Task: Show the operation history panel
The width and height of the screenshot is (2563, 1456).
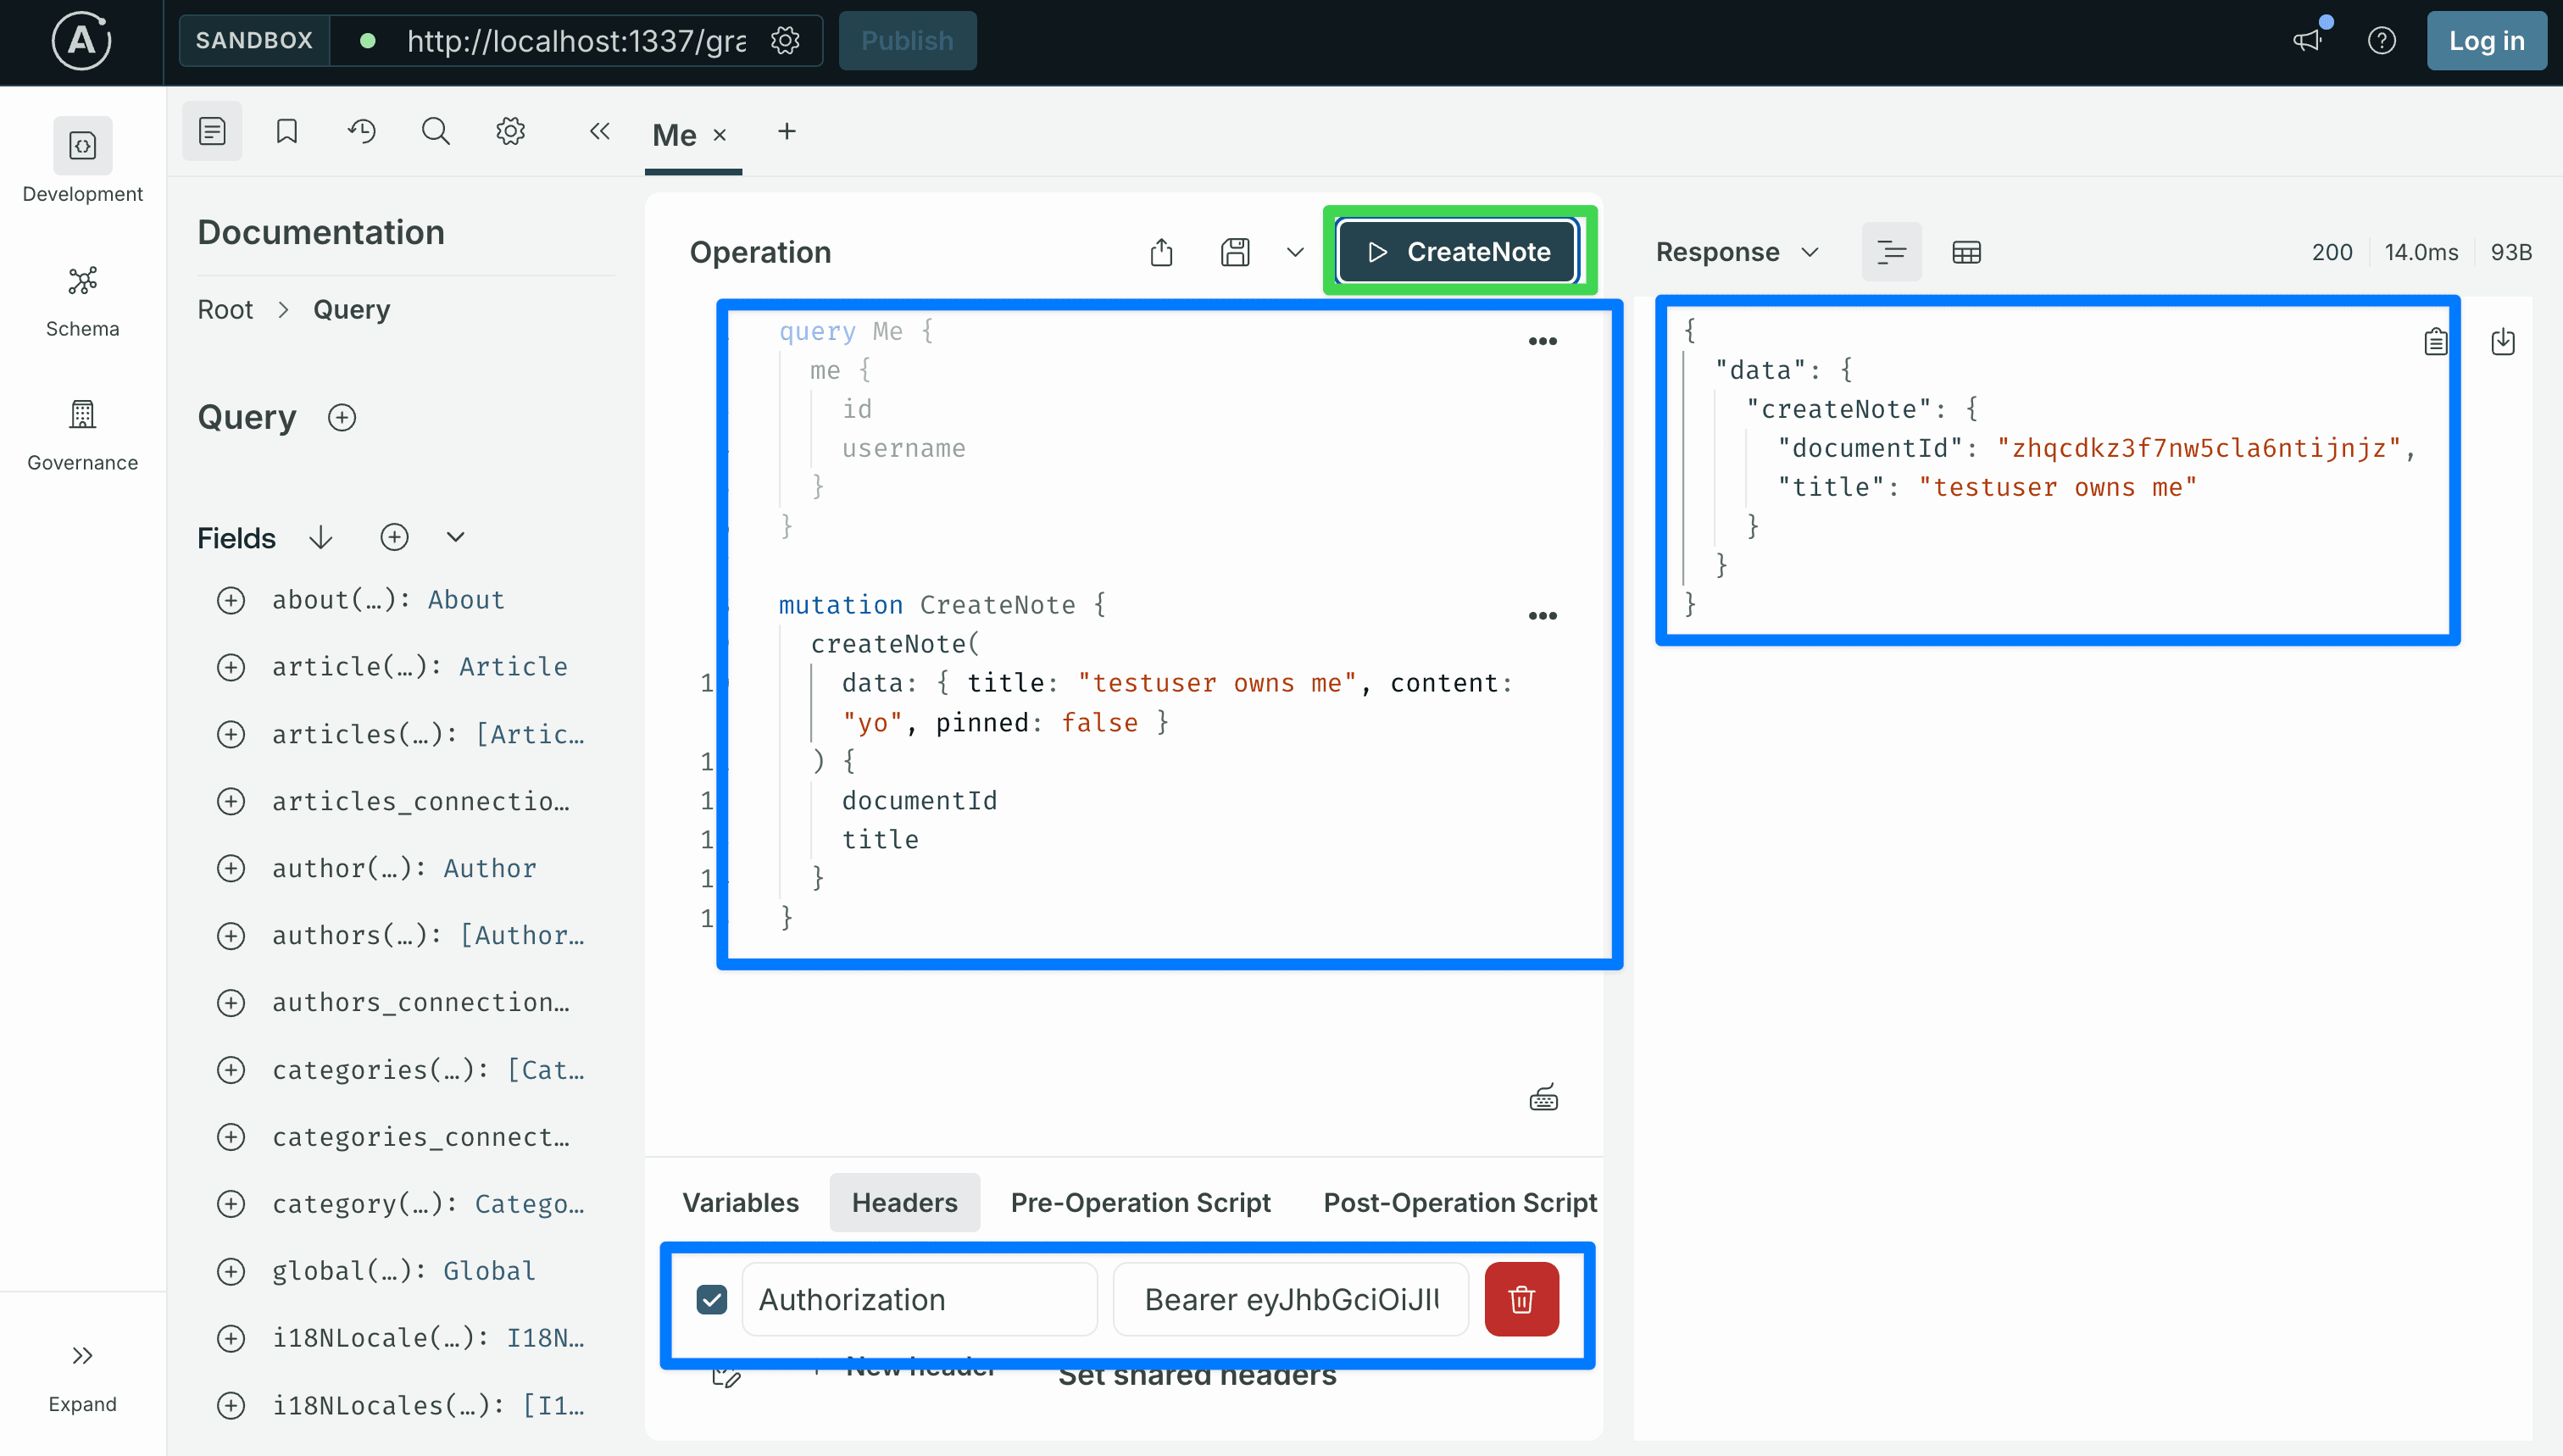Action: click(361, 131)
